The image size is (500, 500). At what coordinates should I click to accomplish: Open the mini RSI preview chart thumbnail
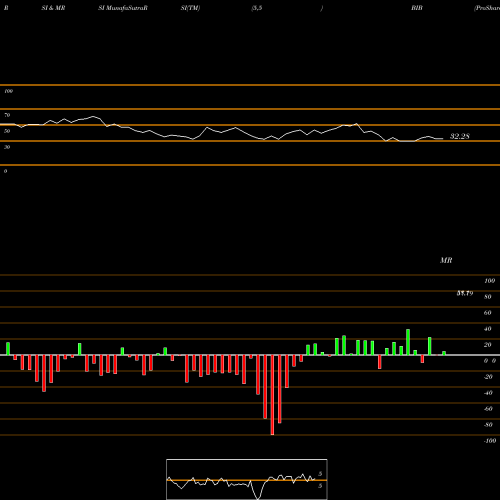coord(247,479)
